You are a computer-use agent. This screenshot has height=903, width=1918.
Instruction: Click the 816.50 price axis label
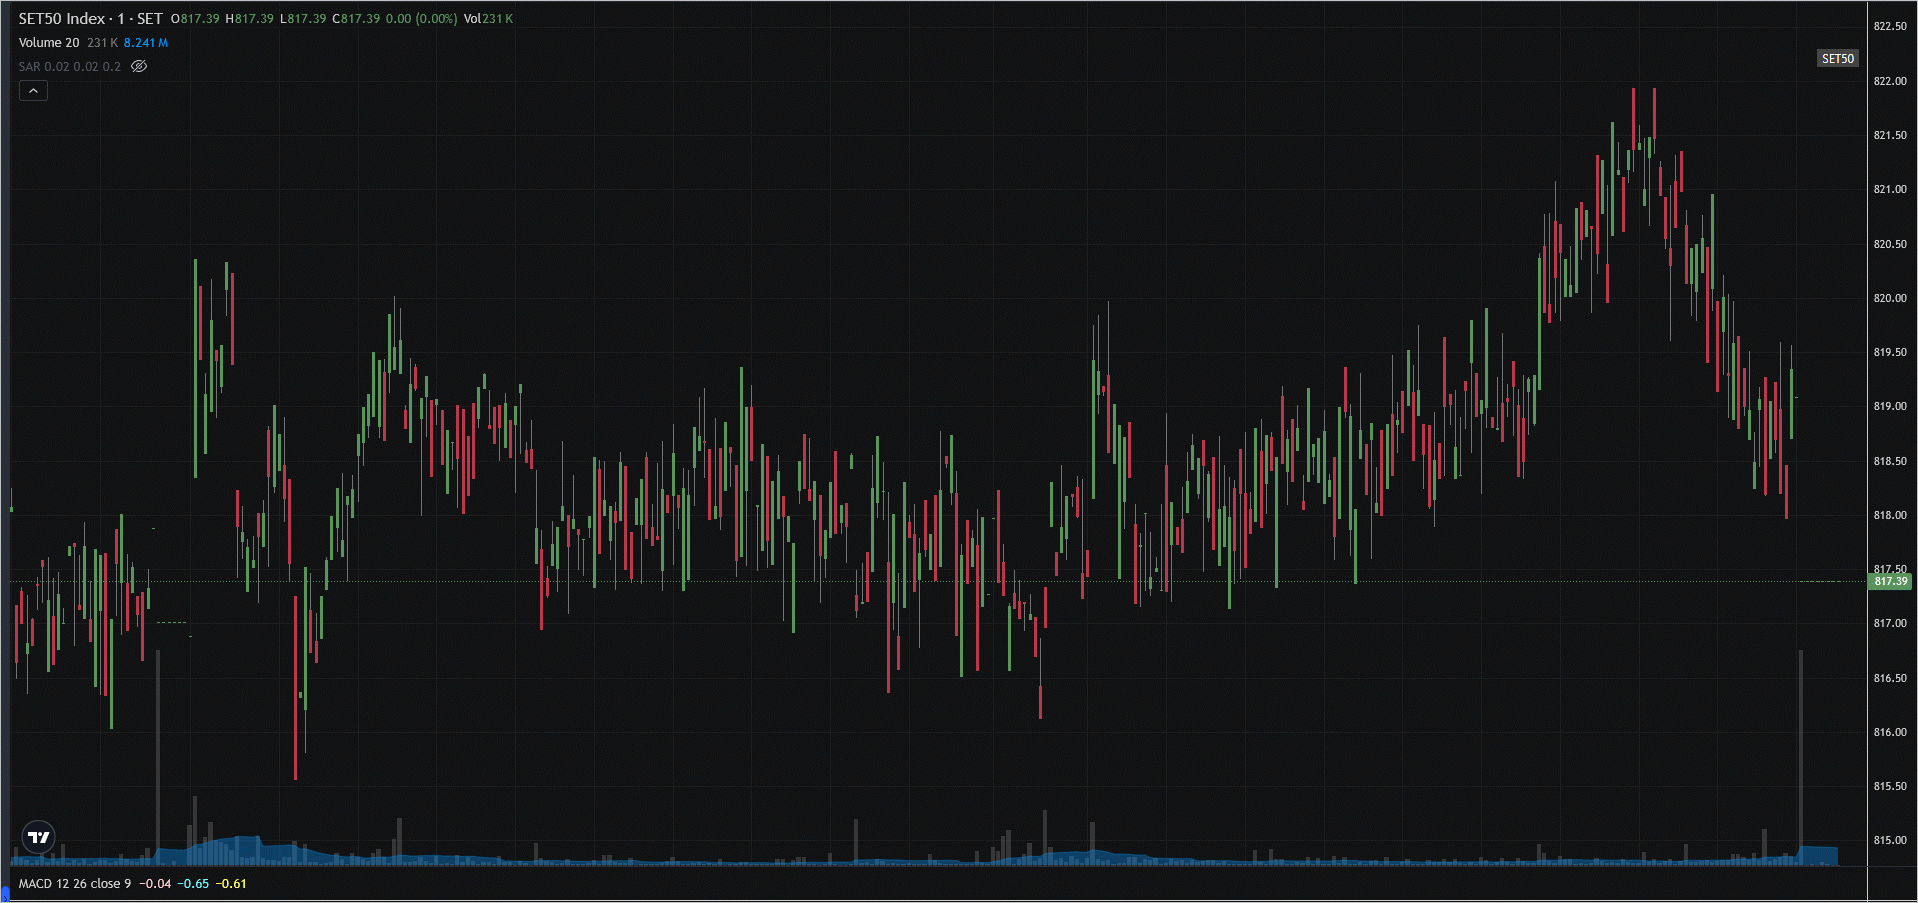[x=1890, y=678]
